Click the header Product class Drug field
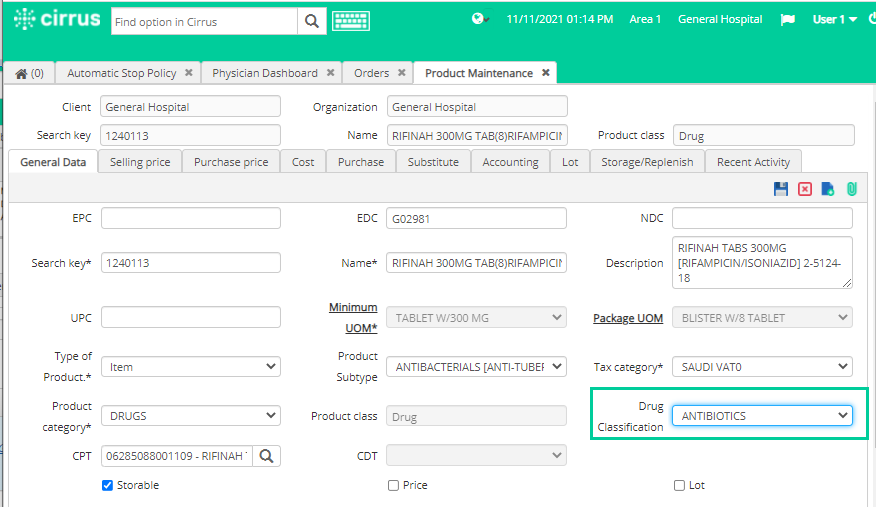Image resolution: width=876 pixels, height=507 pixels. (764, 135)
